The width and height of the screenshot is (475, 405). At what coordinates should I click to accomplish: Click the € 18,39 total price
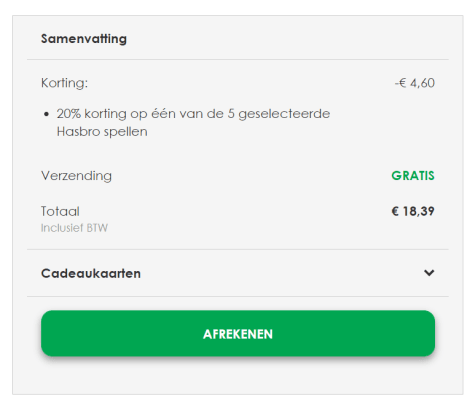click(413, 211)
